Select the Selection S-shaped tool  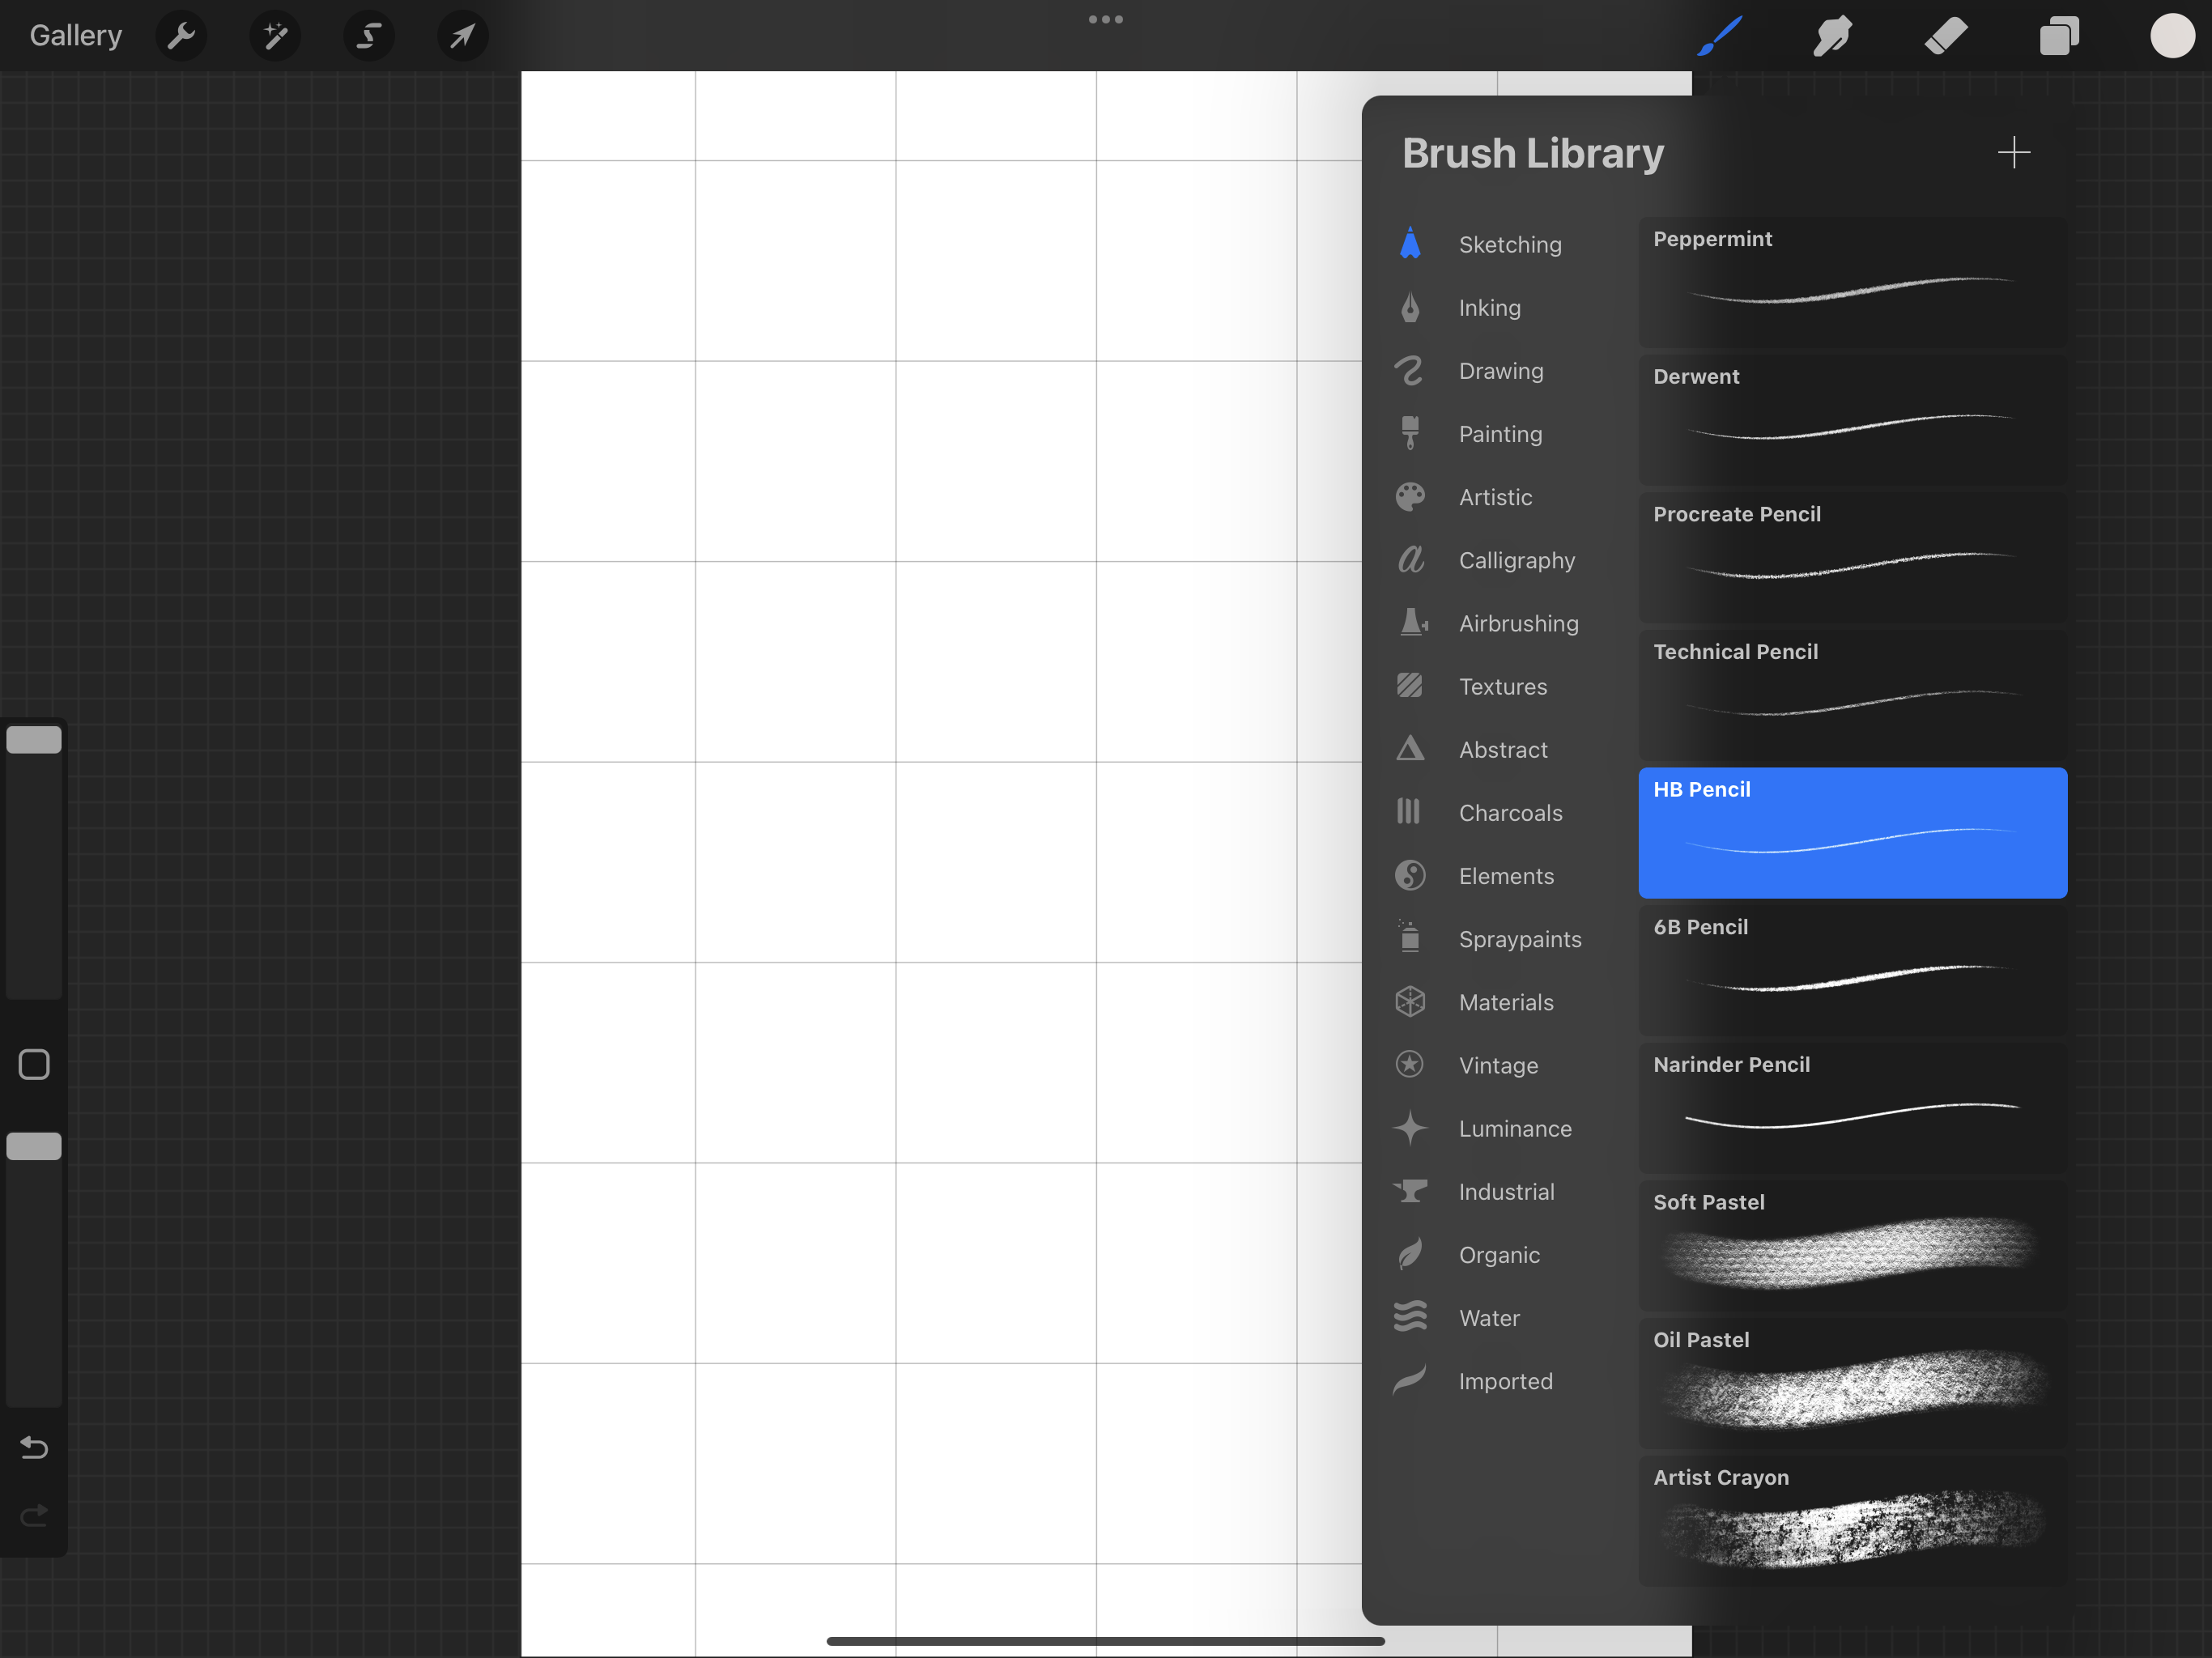(x=369, y=36)
